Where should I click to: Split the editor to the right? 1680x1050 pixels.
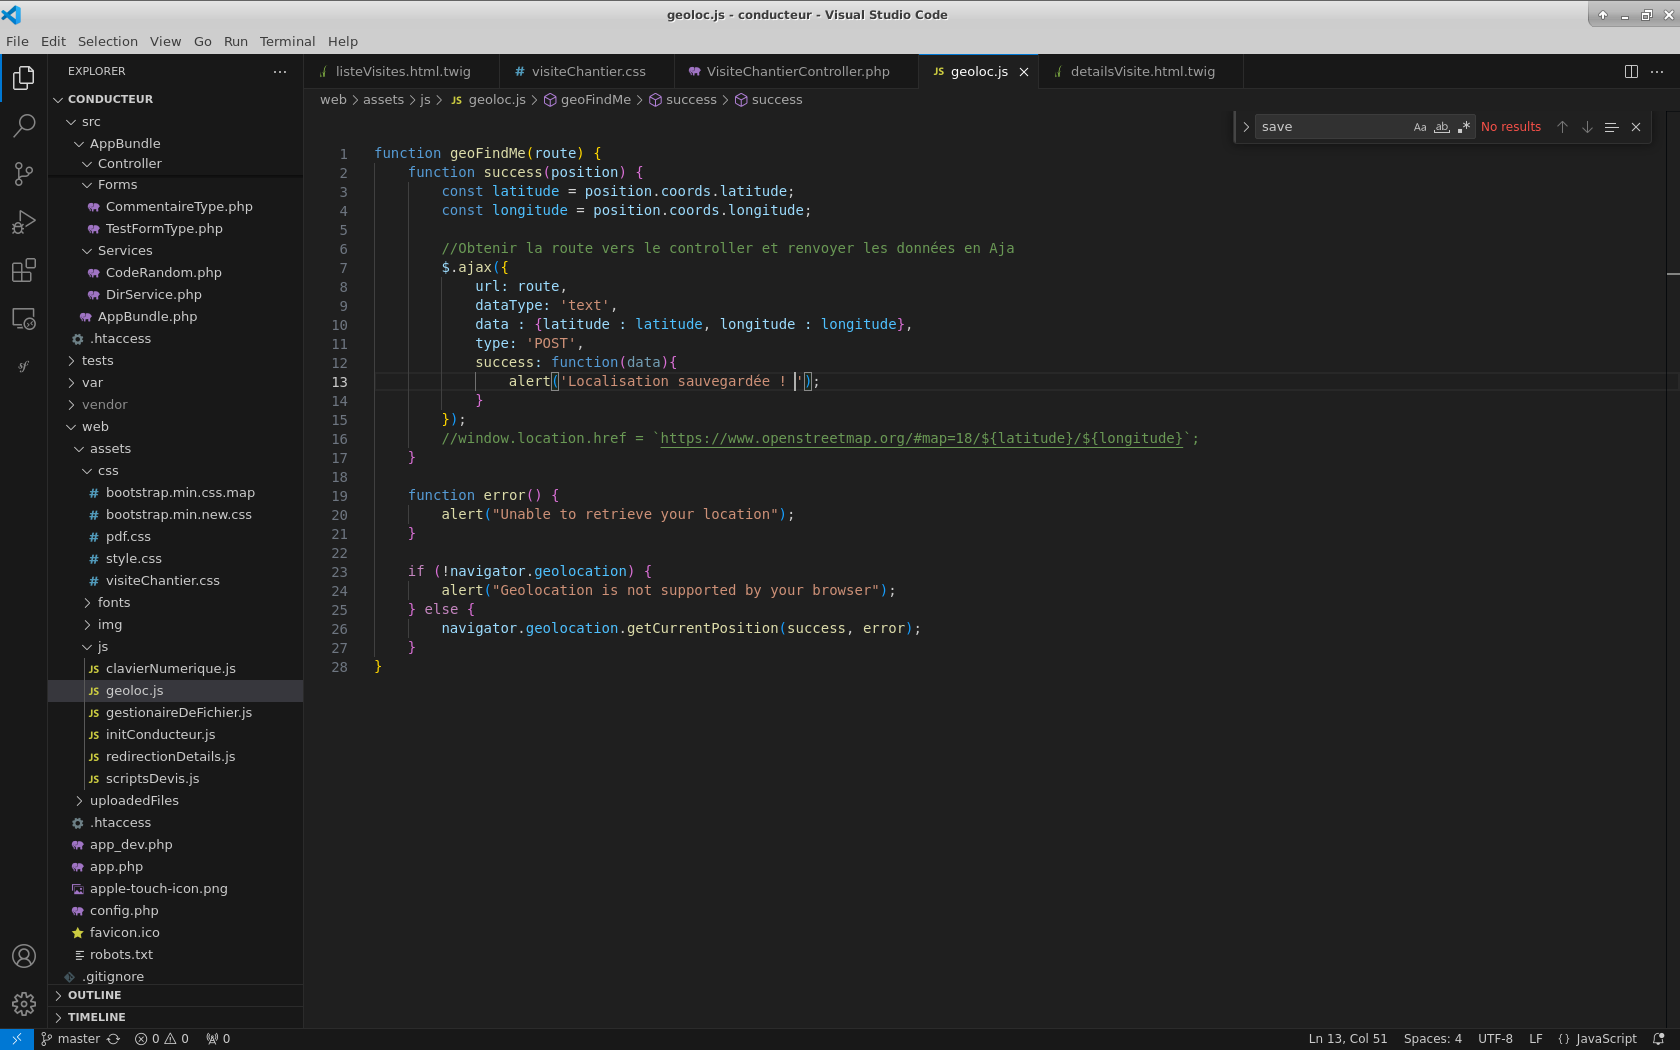pos(1631,72)
